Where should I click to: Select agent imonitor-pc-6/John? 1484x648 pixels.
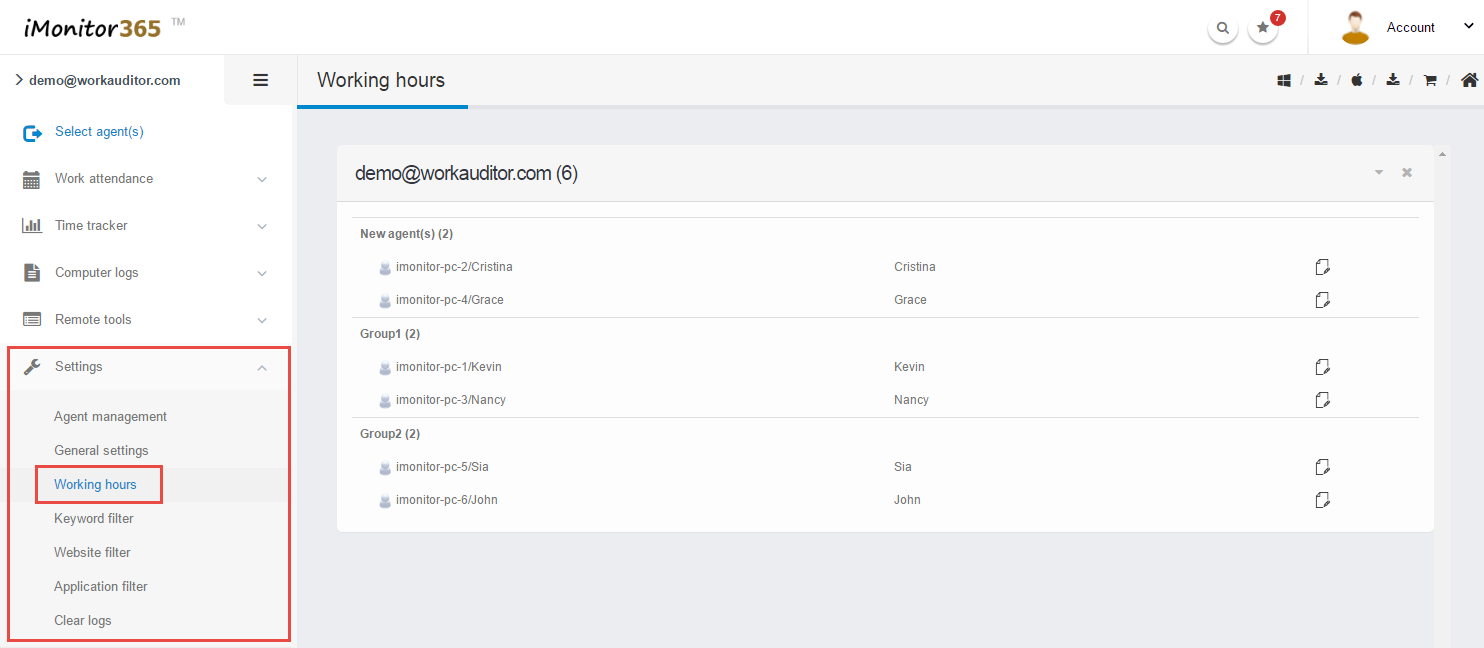click(447, 500)
